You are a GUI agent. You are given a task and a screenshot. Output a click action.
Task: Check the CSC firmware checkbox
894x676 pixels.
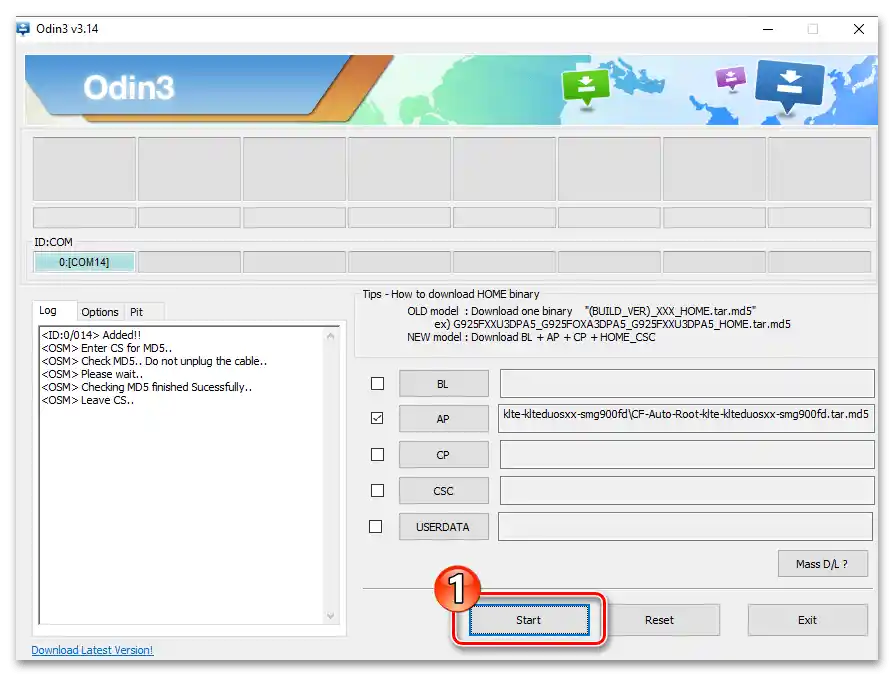tap(376, 491)
